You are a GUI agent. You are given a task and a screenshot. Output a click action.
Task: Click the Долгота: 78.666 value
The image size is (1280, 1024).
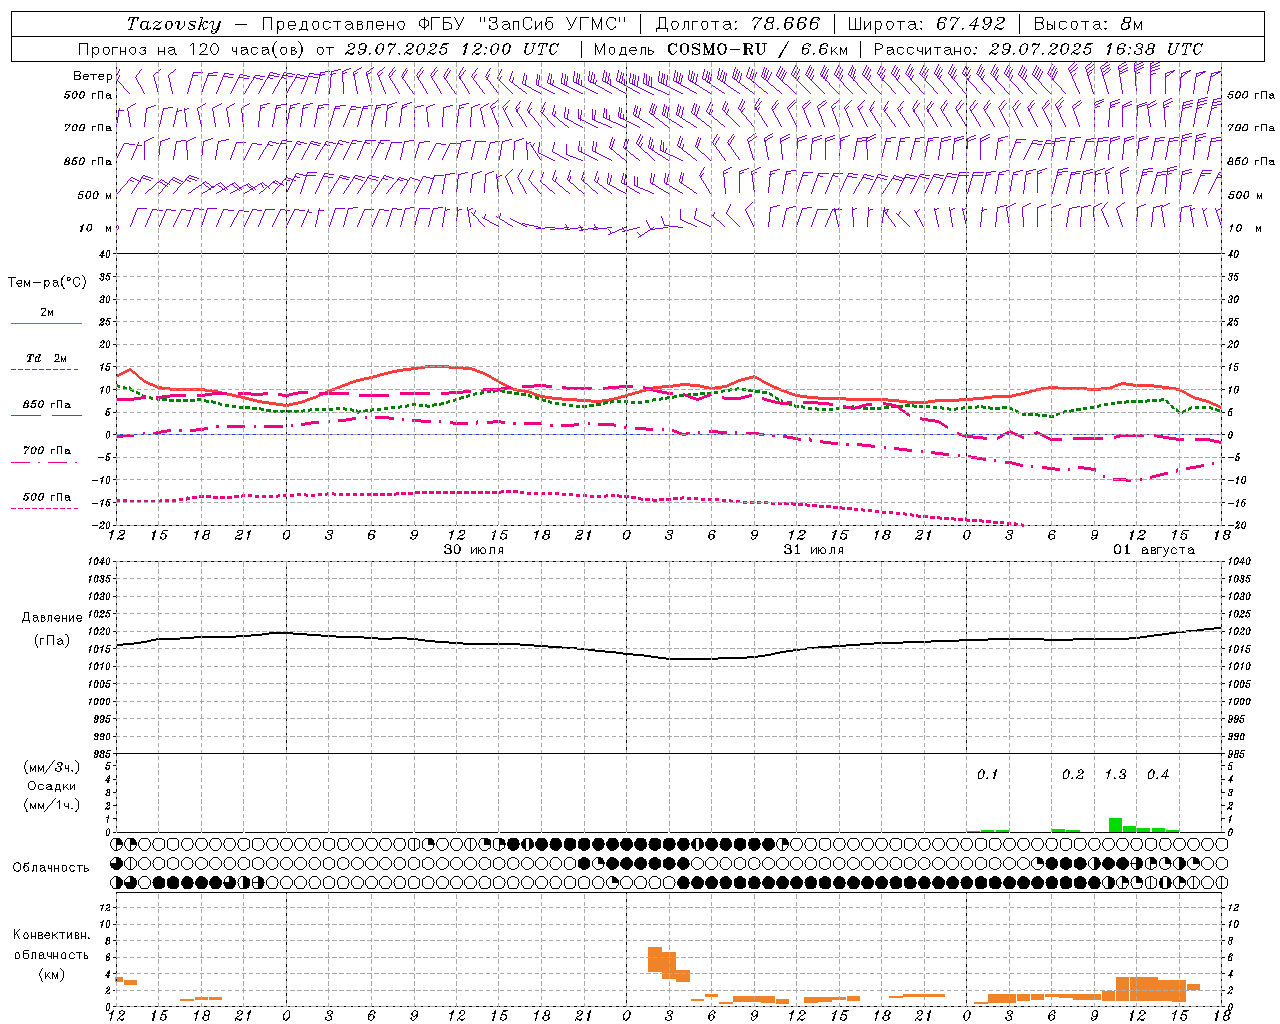[737, 24]
